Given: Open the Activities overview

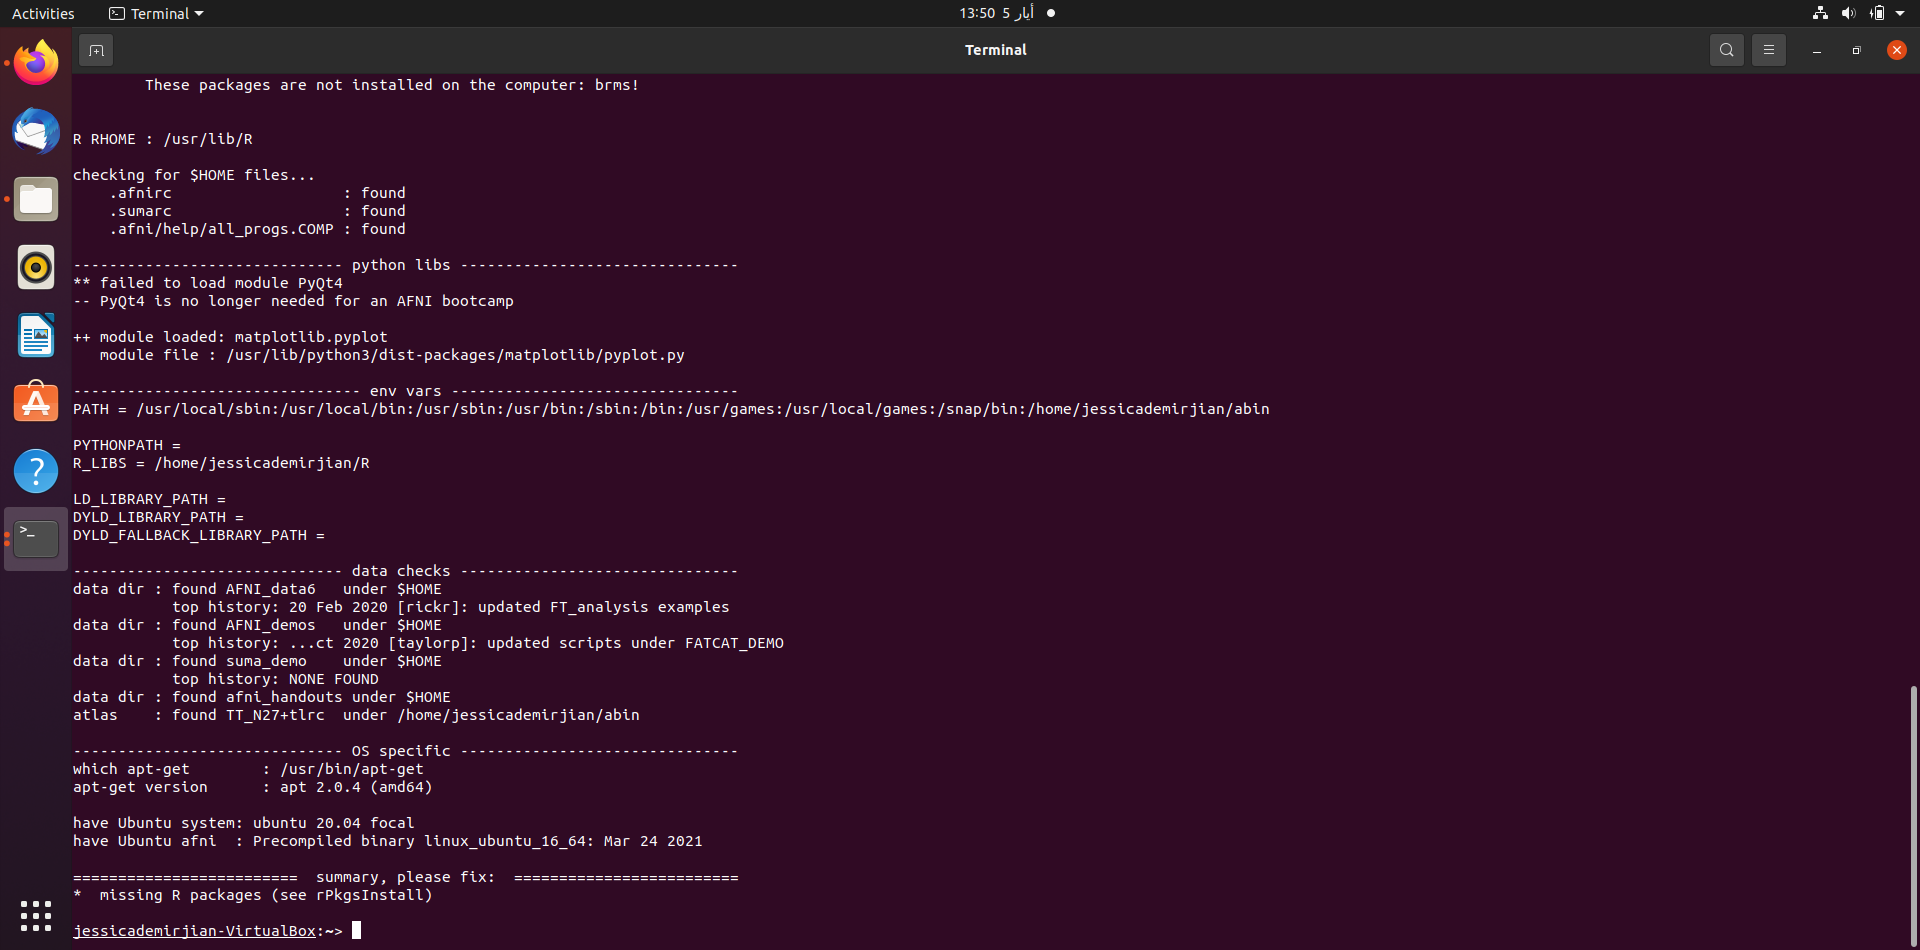Looking at the screenshot, I should tap(43, 13).
